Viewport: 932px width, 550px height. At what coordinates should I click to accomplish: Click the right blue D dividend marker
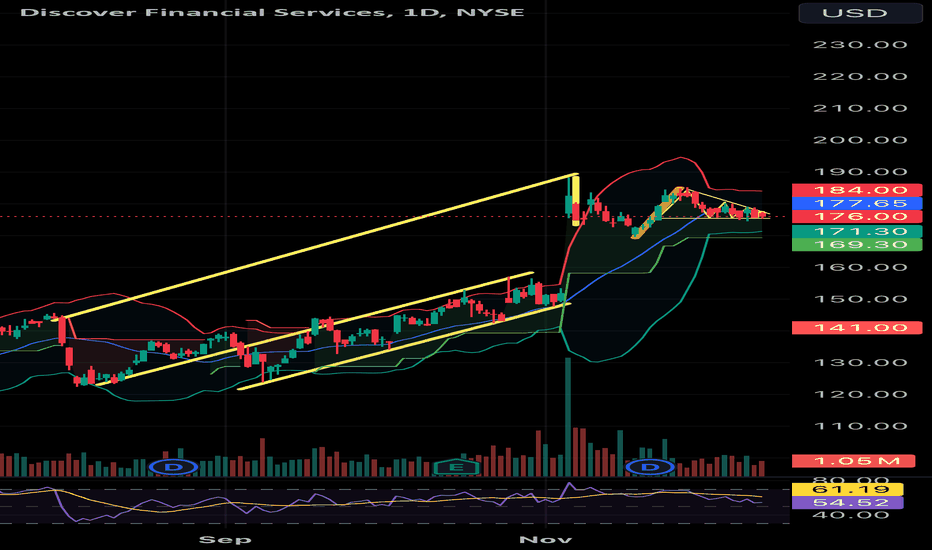click(650, 467)
